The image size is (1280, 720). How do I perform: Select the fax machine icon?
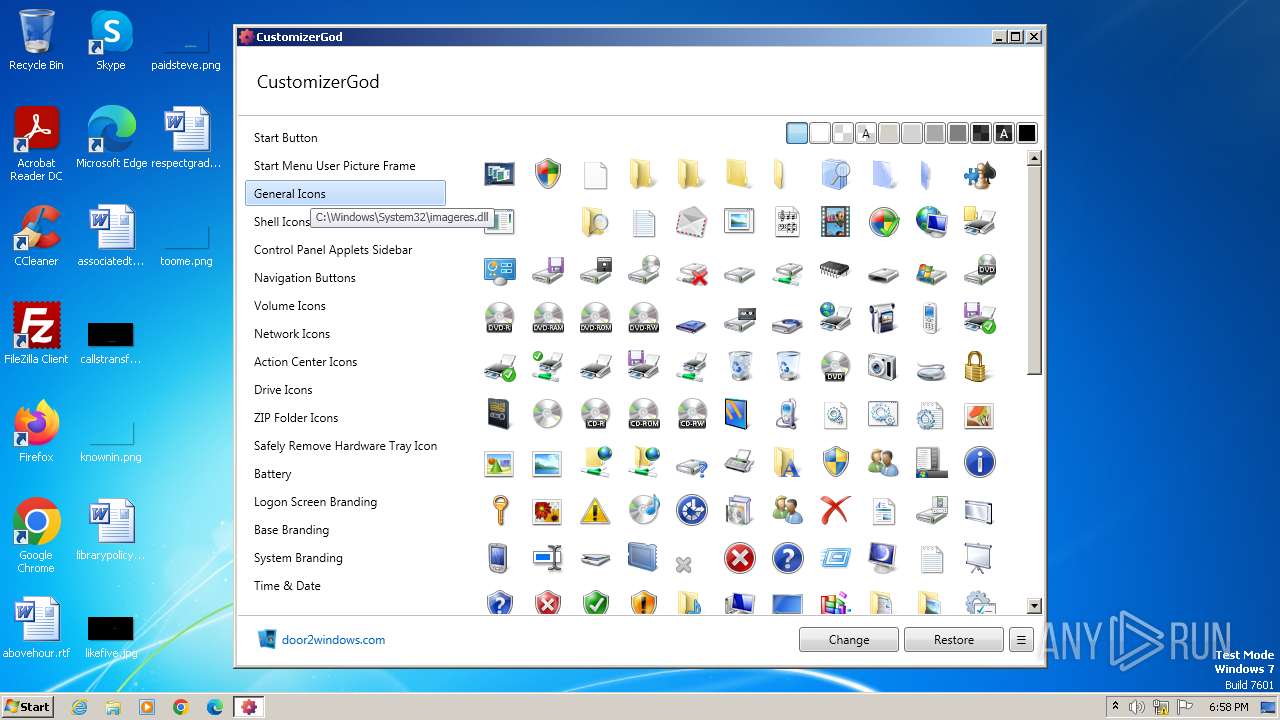click(739, 462)
